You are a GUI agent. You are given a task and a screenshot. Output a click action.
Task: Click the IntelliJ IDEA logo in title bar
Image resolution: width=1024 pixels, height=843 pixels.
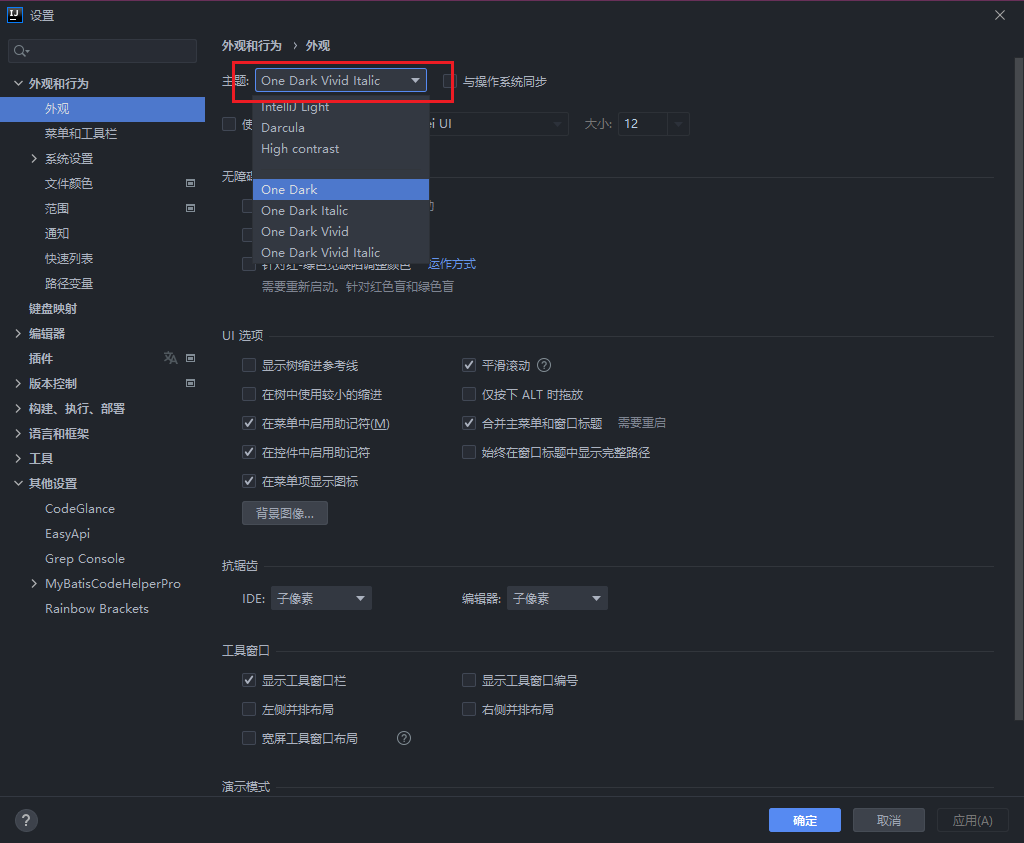click(x=14, y=14)
